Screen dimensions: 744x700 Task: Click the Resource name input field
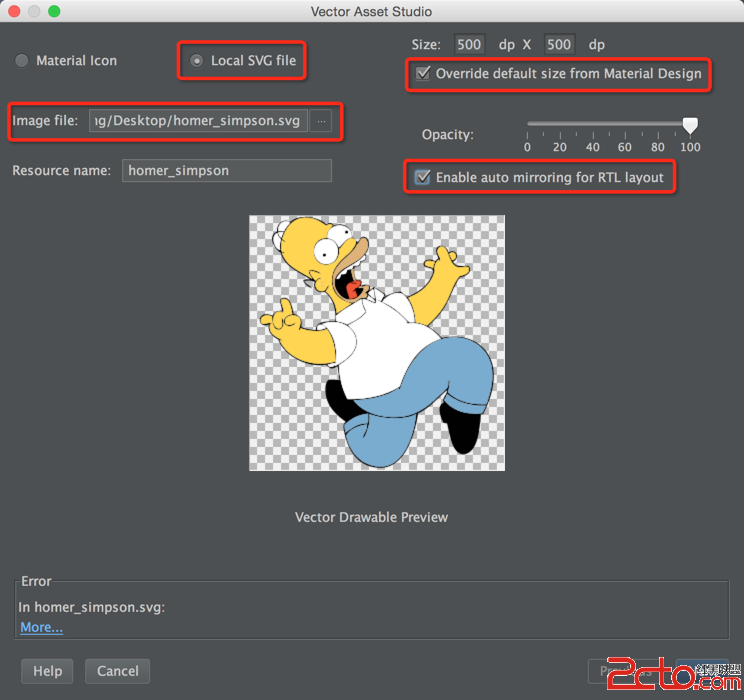[227, 170]
